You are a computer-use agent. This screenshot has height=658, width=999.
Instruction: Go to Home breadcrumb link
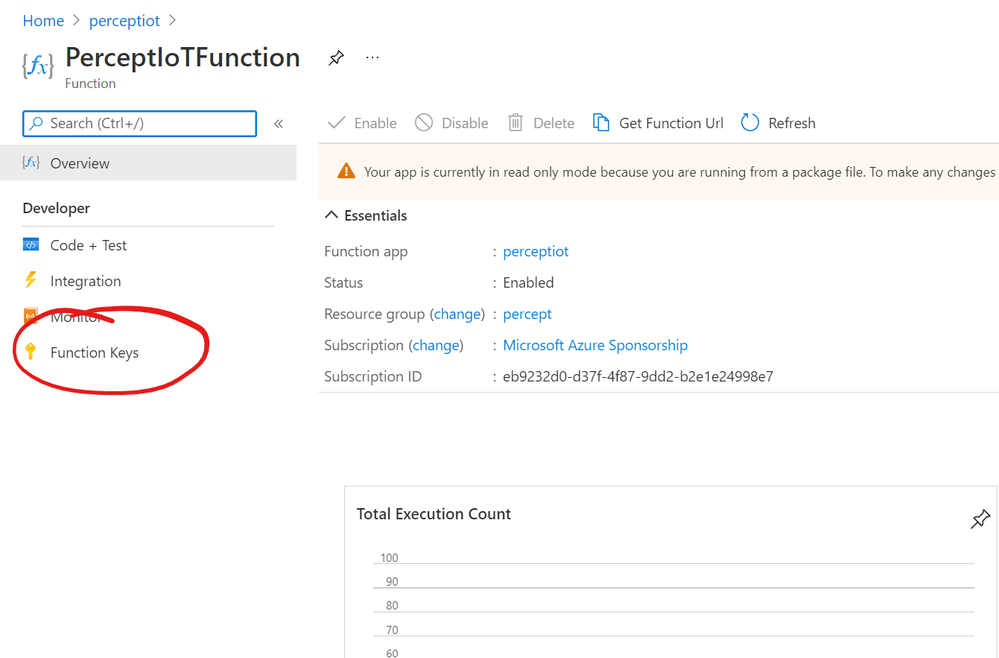tap(43, 21)
